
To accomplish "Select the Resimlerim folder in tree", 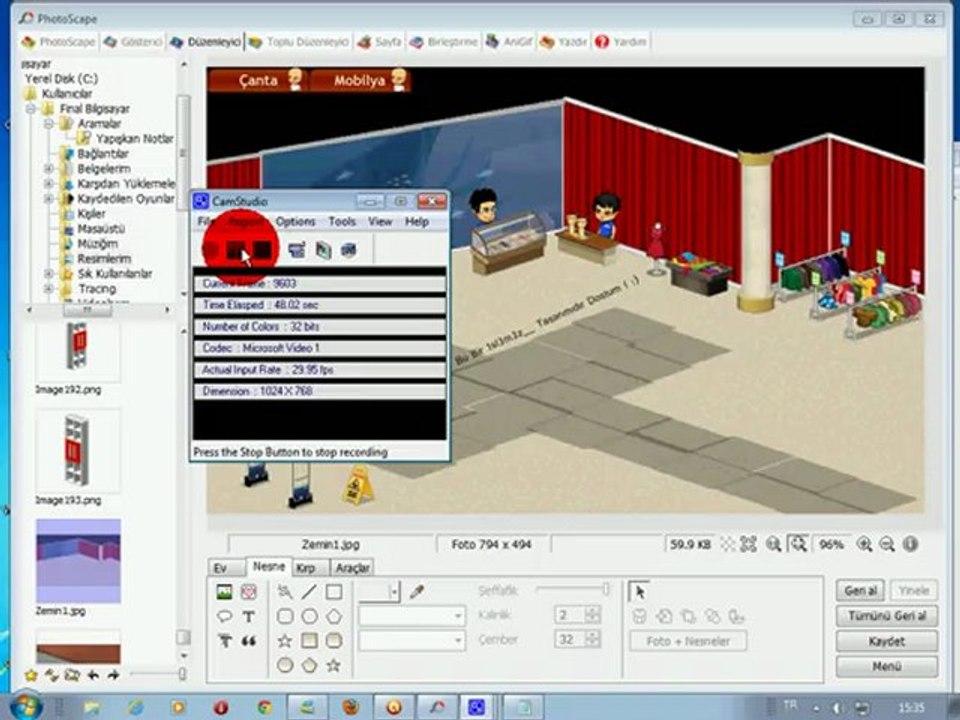I will [103, 258].
